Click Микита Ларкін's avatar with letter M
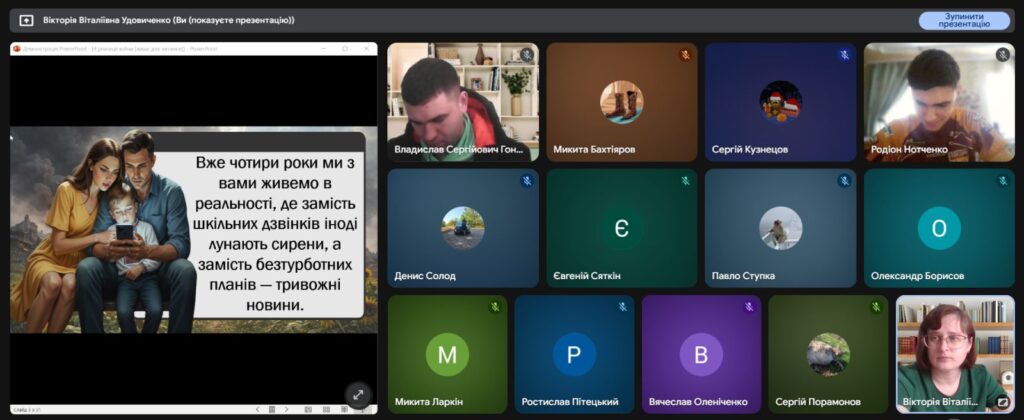 click(x=447, y=354)
